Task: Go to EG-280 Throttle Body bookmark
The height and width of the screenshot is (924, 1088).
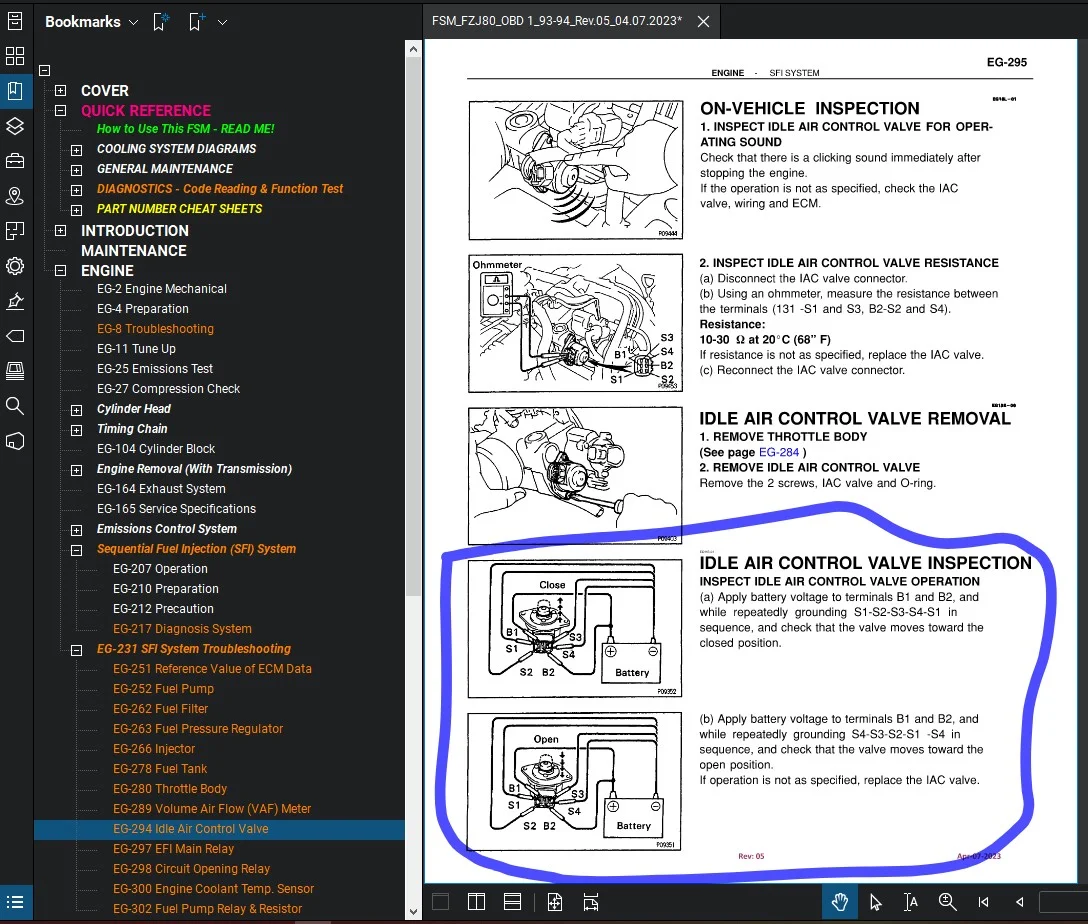Action: 170,789
